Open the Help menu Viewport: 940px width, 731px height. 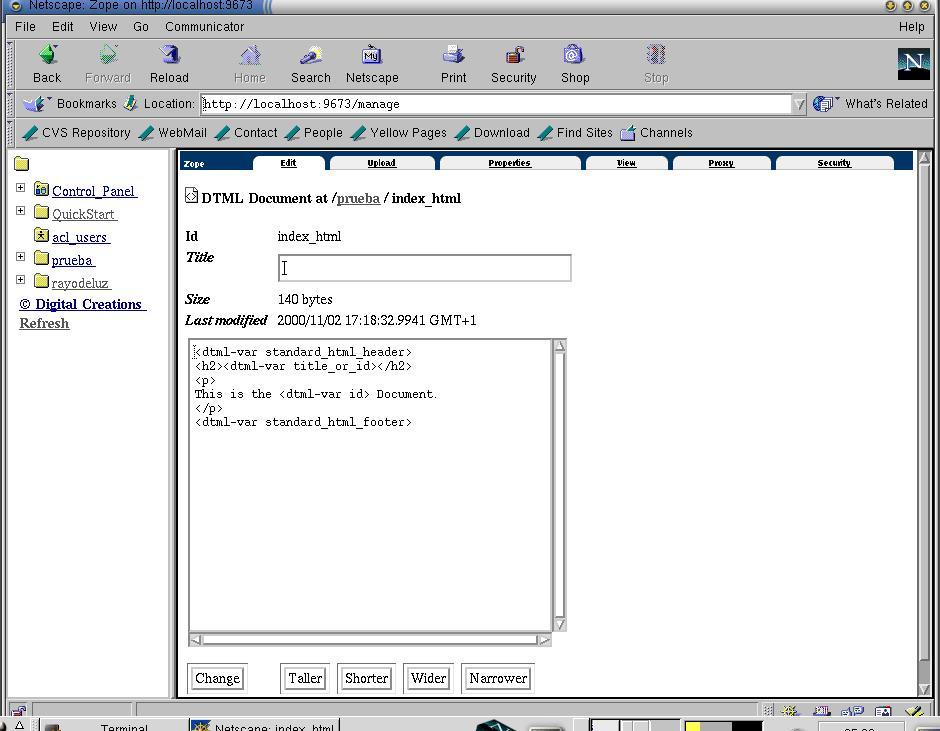911,26
